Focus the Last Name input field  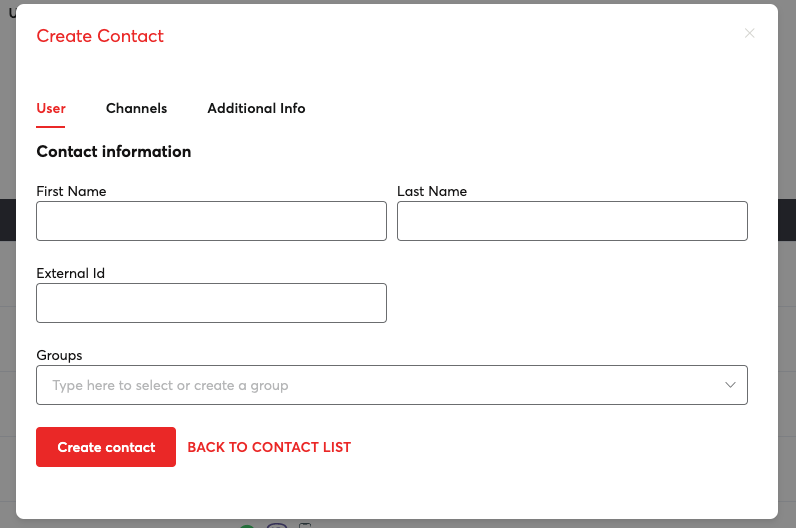click(572, 221)
